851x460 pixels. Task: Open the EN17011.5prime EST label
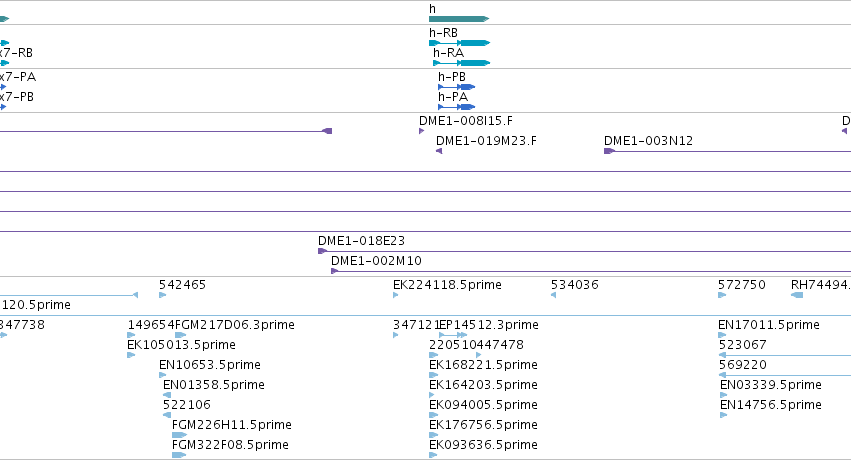(769, 325)
